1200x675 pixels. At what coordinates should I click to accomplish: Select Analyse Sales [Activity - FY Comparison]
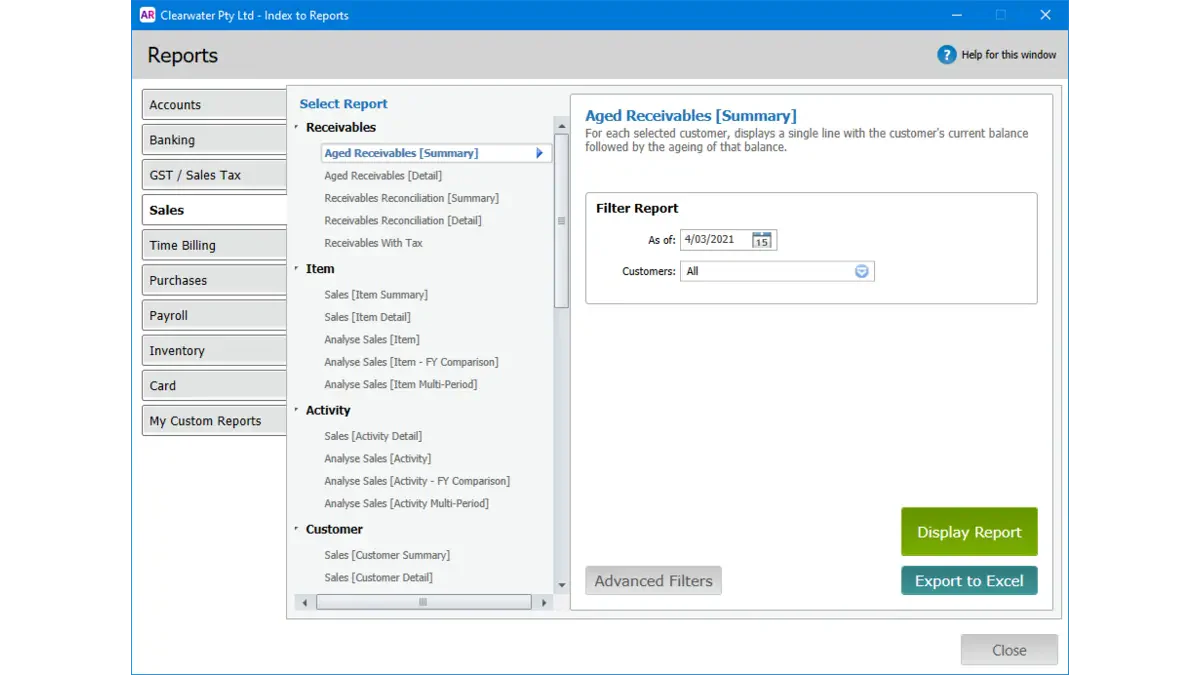(417, 481)
